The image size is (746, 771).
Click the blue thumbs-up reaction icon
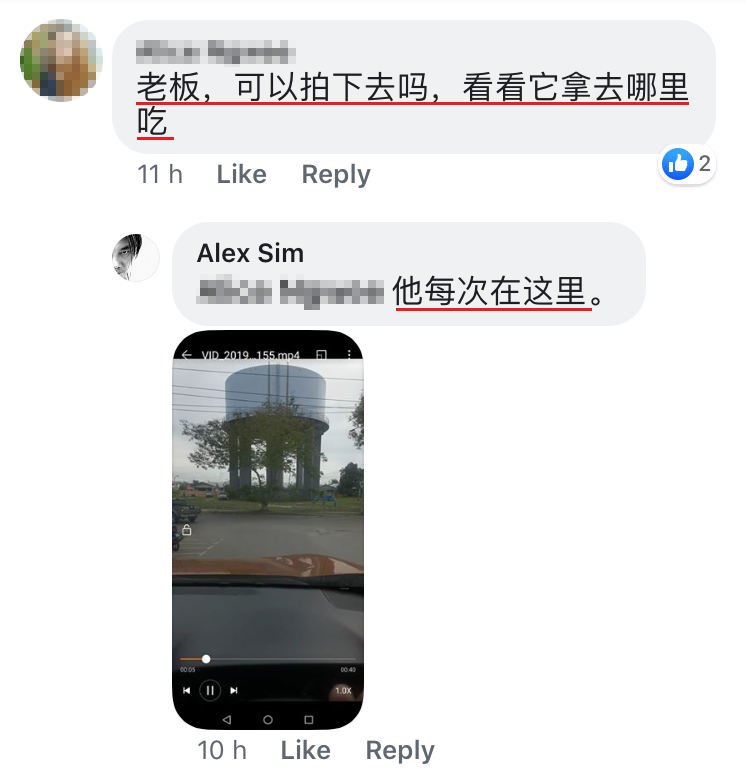[x=678, y=164]
